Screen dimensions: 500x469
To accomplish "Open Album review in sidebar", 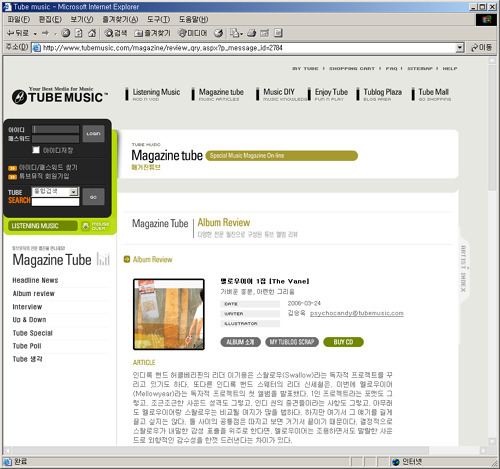I will 34,294.
